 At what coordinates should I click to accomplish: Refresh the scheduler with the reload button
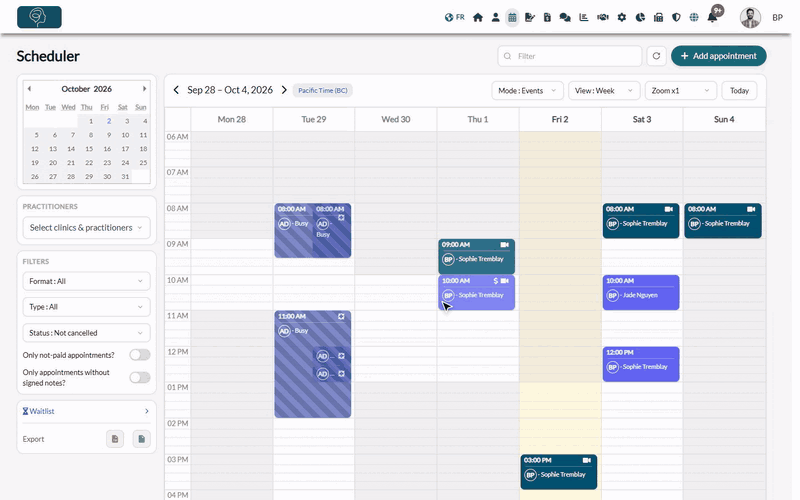point(656,56)
